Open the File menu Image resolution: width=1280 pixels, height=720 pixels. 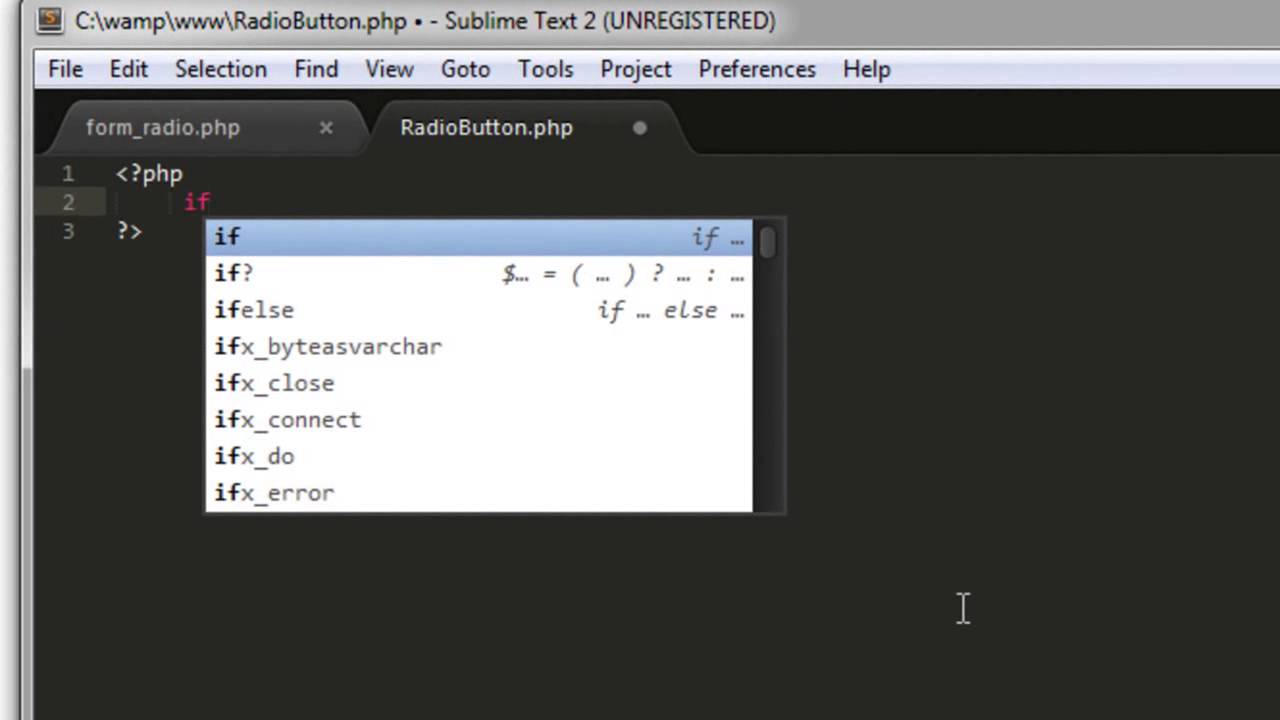[x=65, y=69]
